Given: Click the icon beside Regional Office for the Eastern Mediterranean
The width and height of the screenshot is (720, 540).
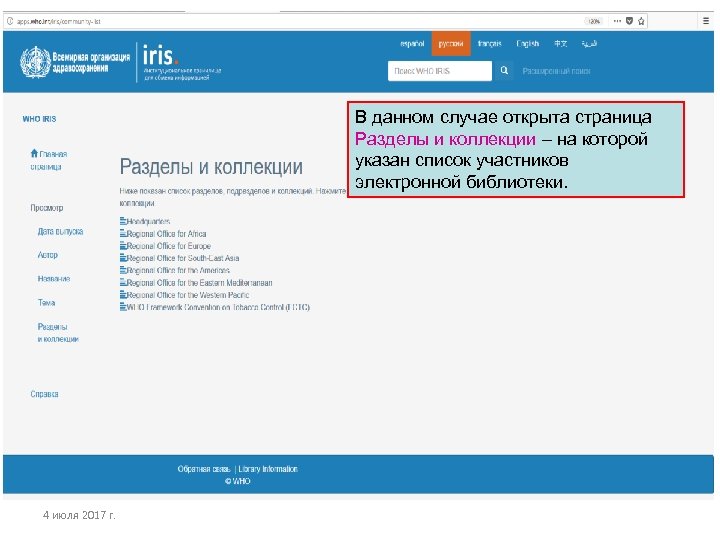Looking at the screenshot, I should (123, 282).
